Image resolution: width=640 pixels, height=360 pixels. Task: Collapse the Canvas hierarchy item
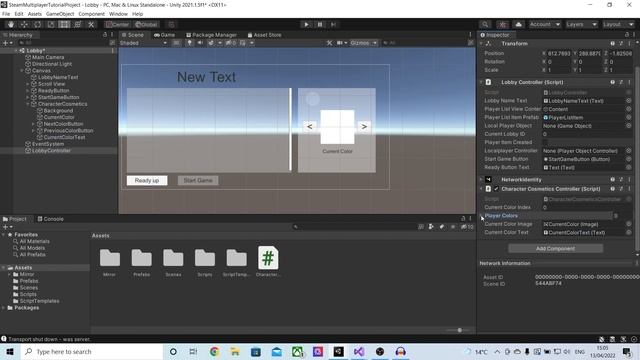click(22, 71)
